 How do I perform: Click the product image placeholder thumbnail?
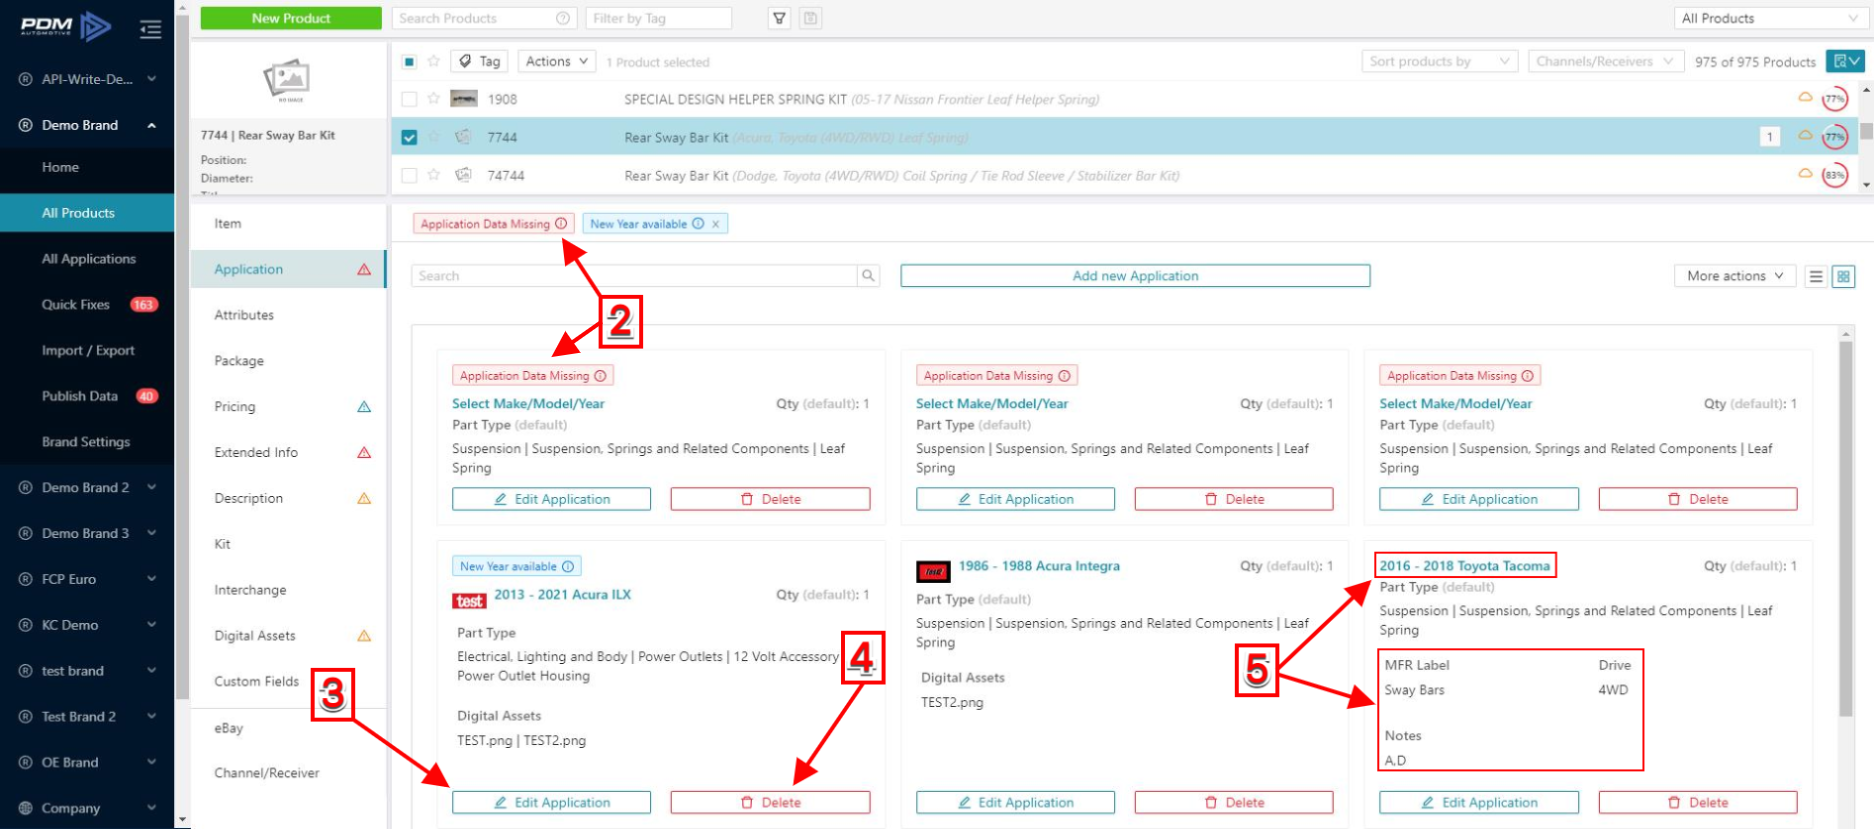pyautogui.click(x=287, y=80)
